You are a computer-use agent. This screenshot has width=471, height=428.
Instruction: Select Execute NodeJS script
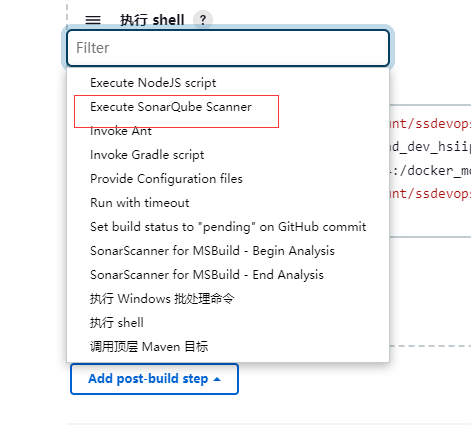(x=228, y=83)
